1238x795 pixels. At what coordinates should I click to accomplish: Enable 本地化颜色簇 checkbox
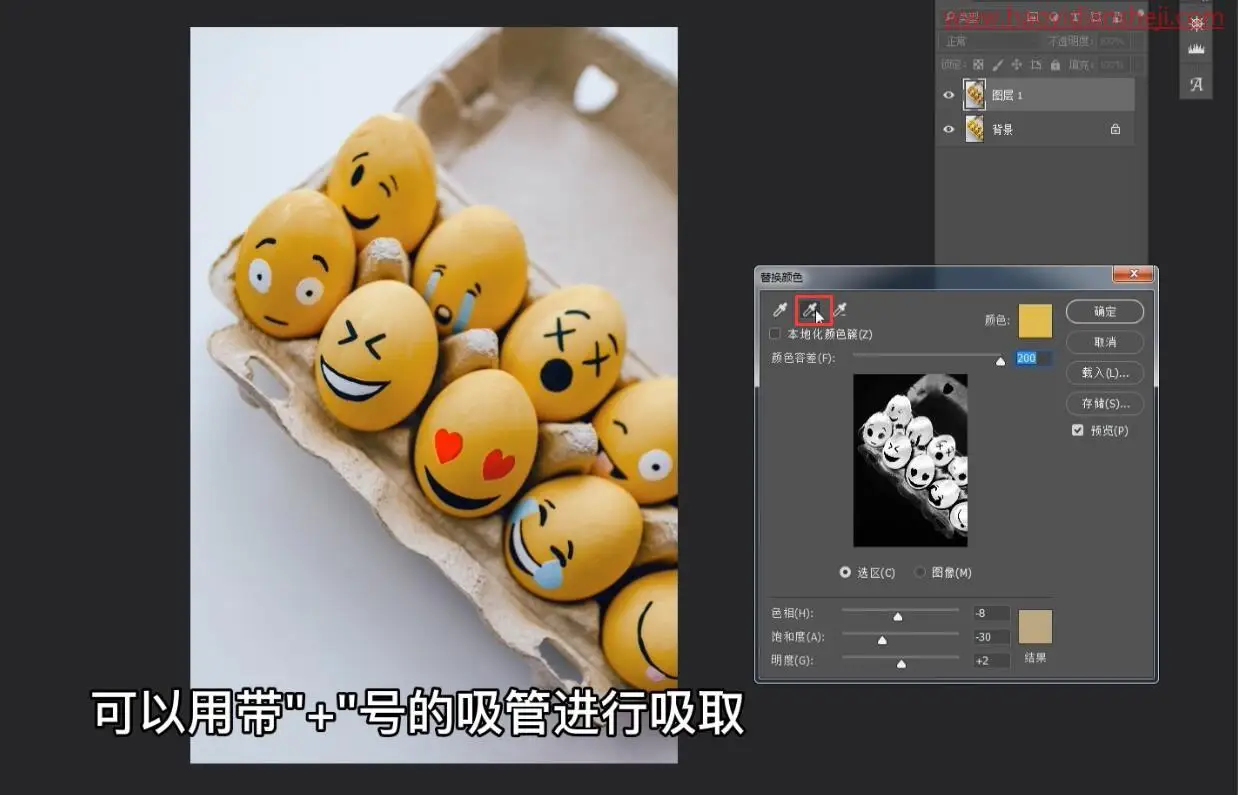775,334
